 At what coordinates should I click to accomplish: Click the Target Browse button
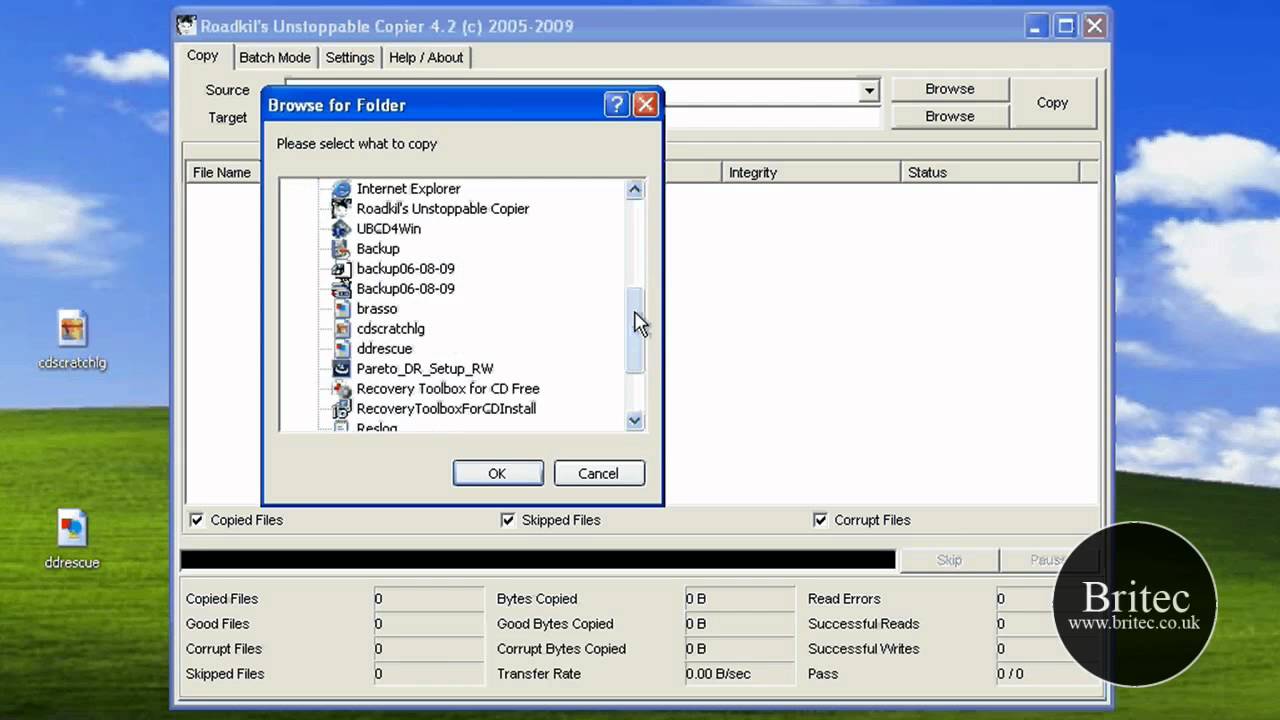click(x=949, y=116)
